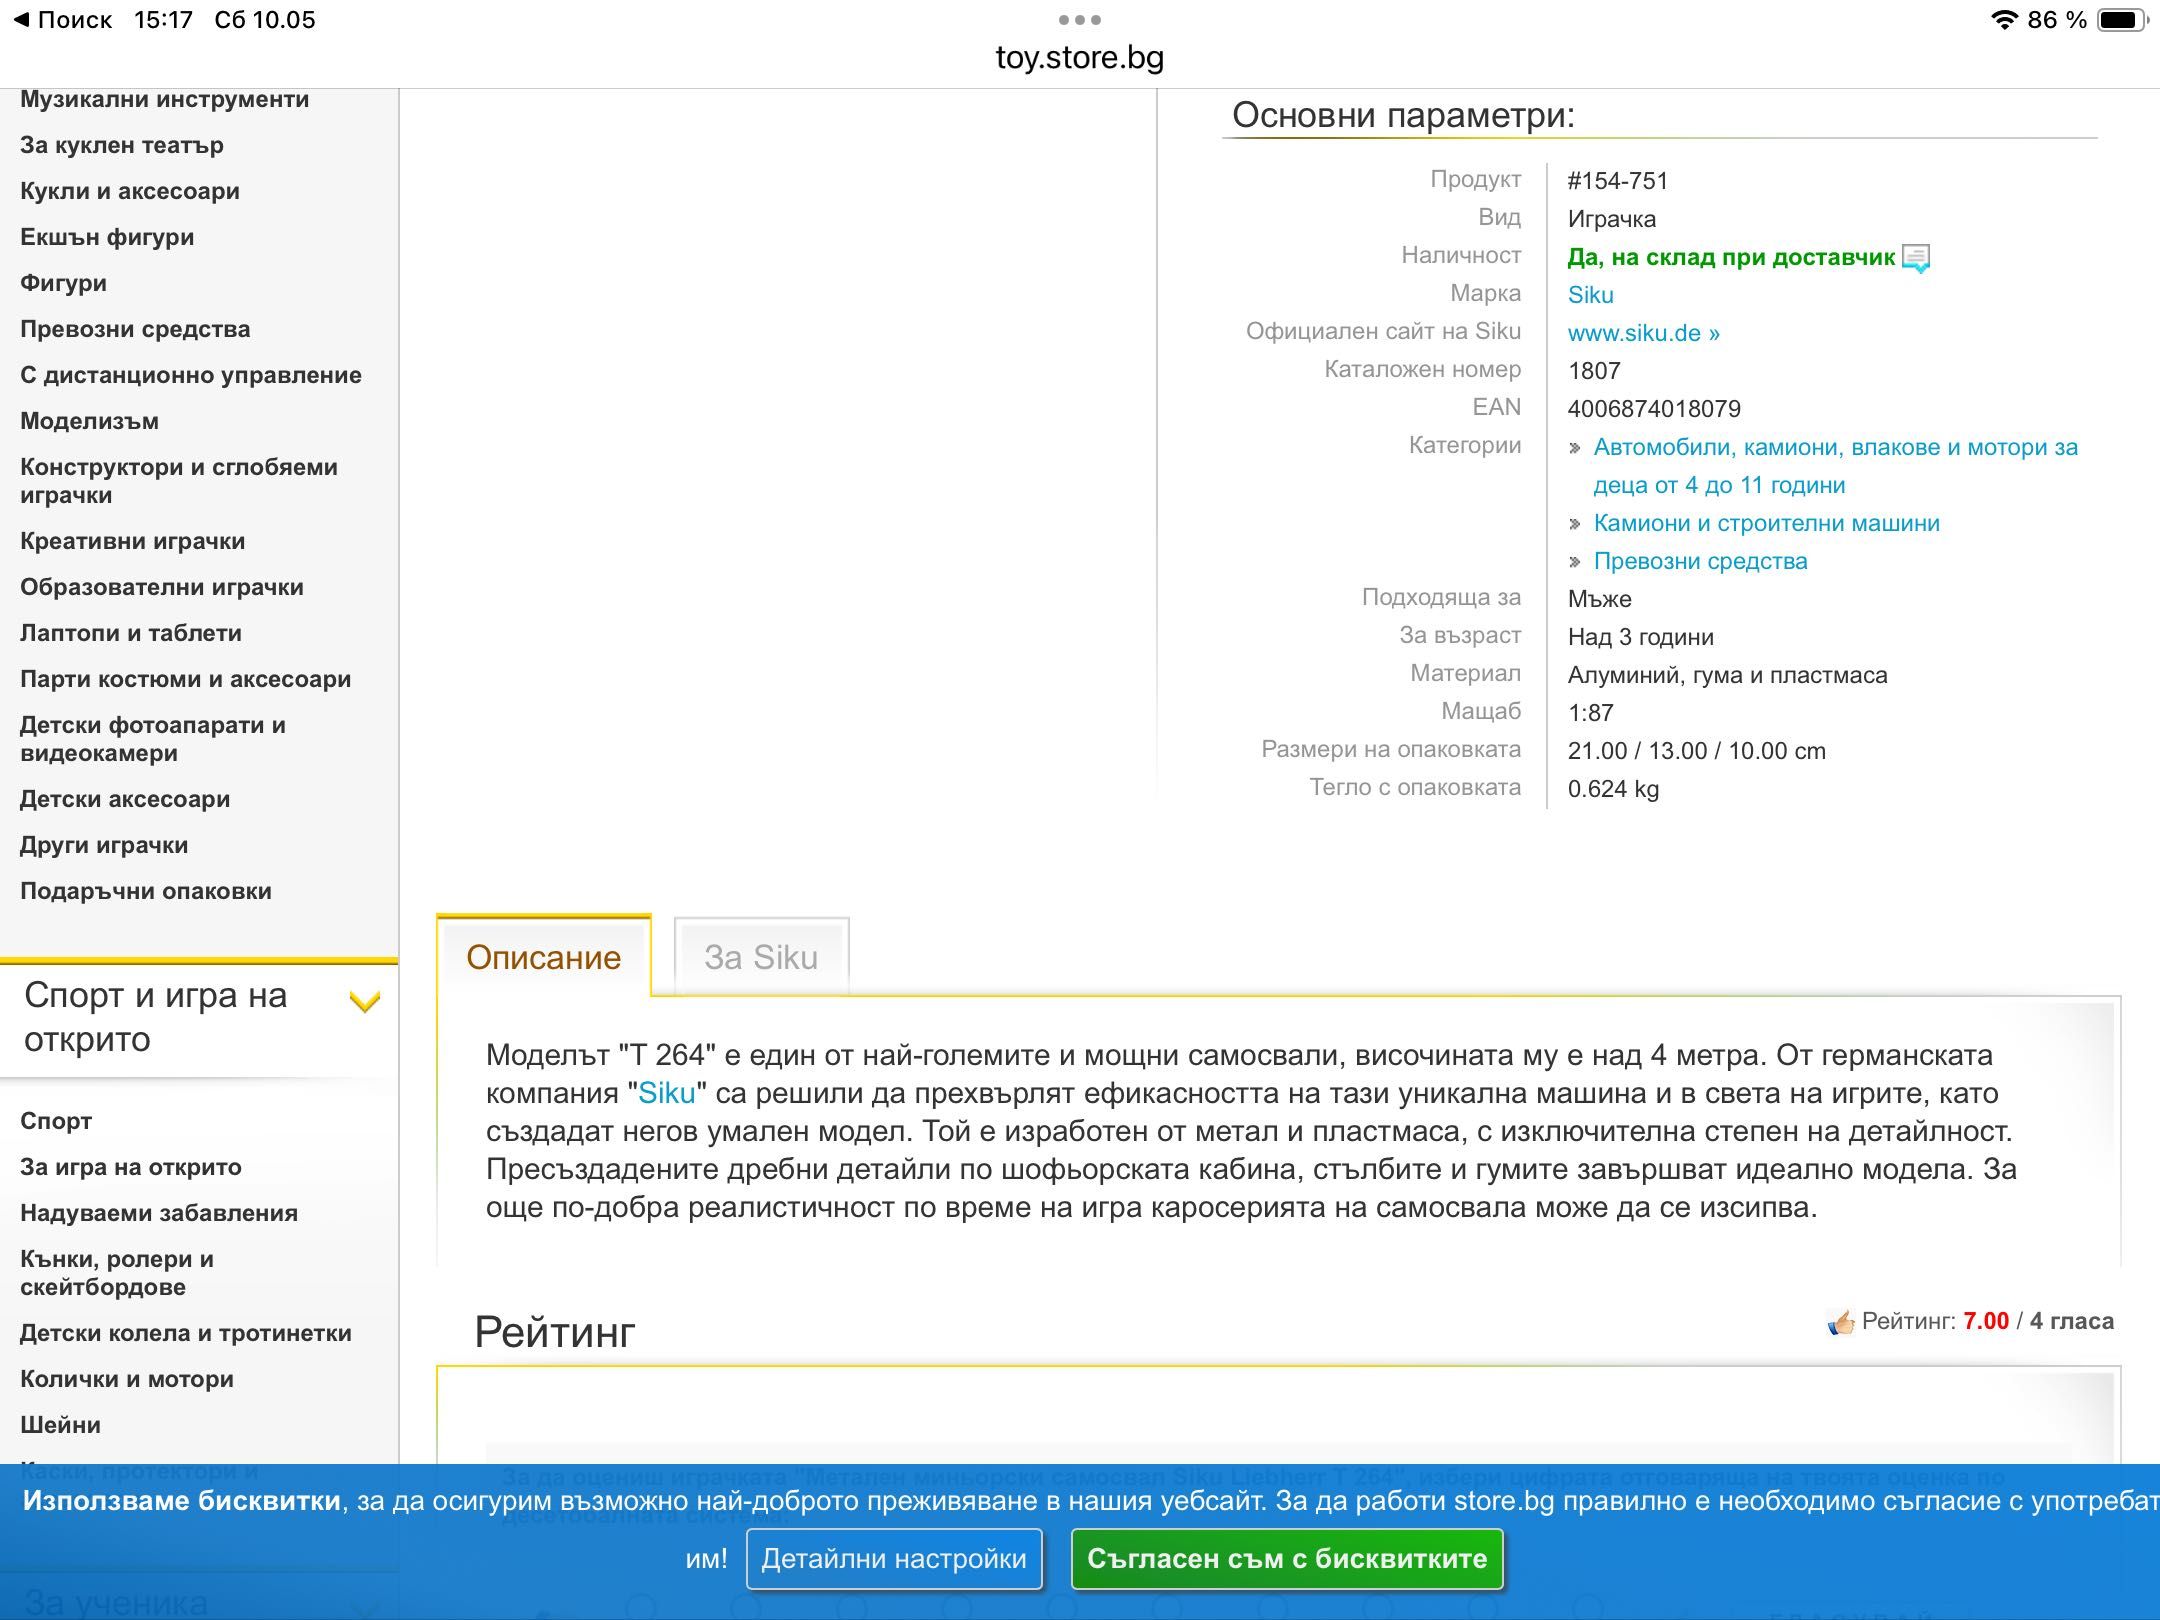Open Детски аксесоари in the sidebar
This screenshot has width=2160, height=1620.
point(125,799)
